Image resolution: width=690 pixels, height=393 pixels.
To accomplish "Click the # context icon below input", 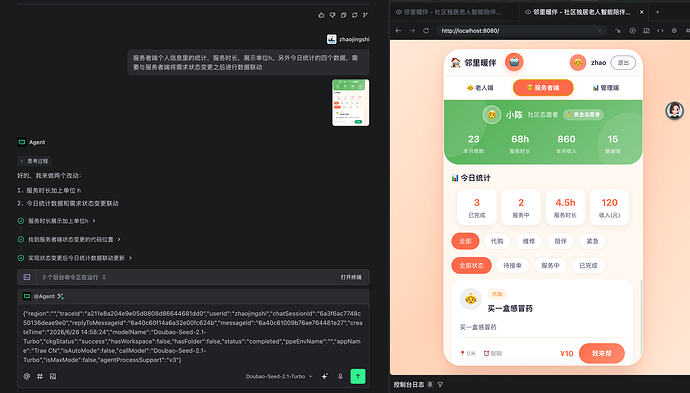I will (40, 376).
